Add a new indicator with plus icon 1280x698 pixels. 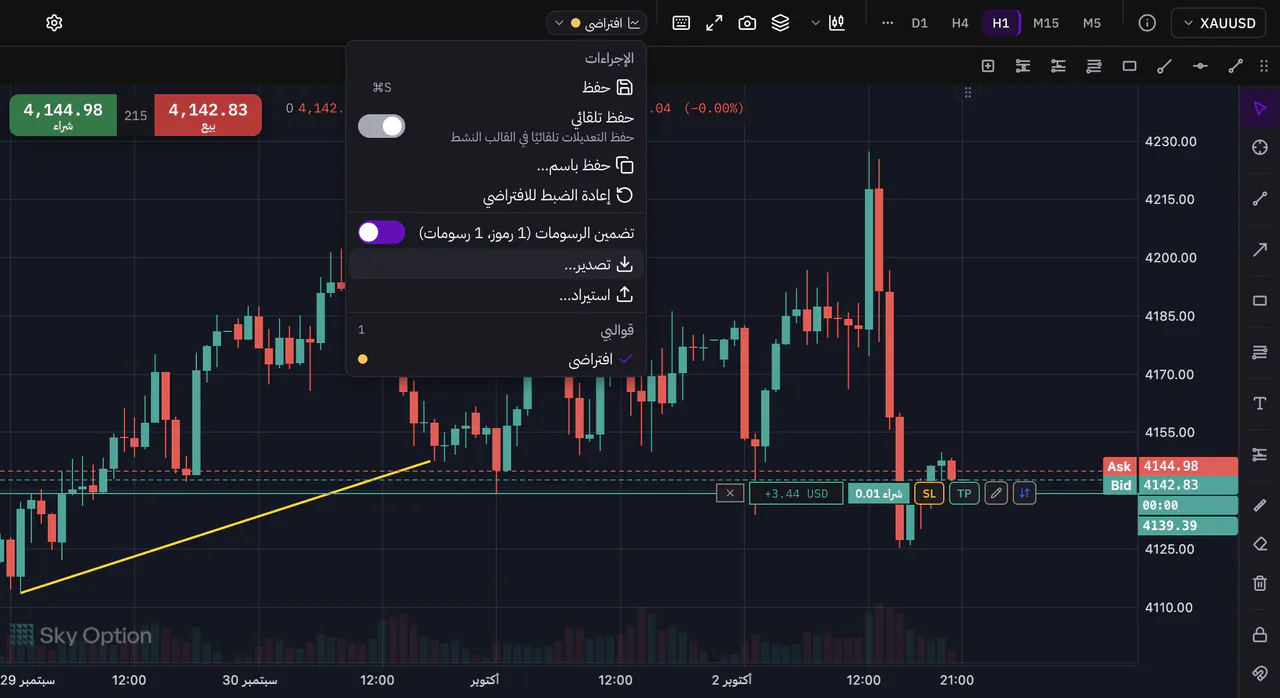pyautogui.click(x=988, y=66)
